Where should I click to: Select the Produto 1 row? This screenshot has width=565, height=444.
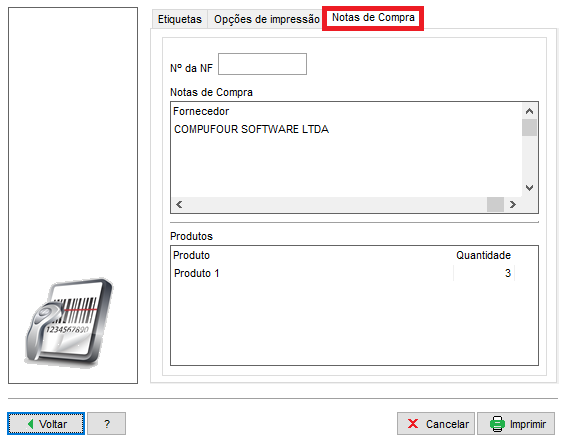(344, 273)
